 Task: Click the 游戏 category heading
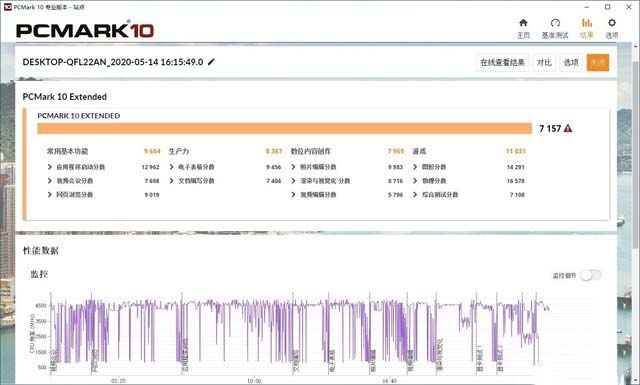(419, 151)
